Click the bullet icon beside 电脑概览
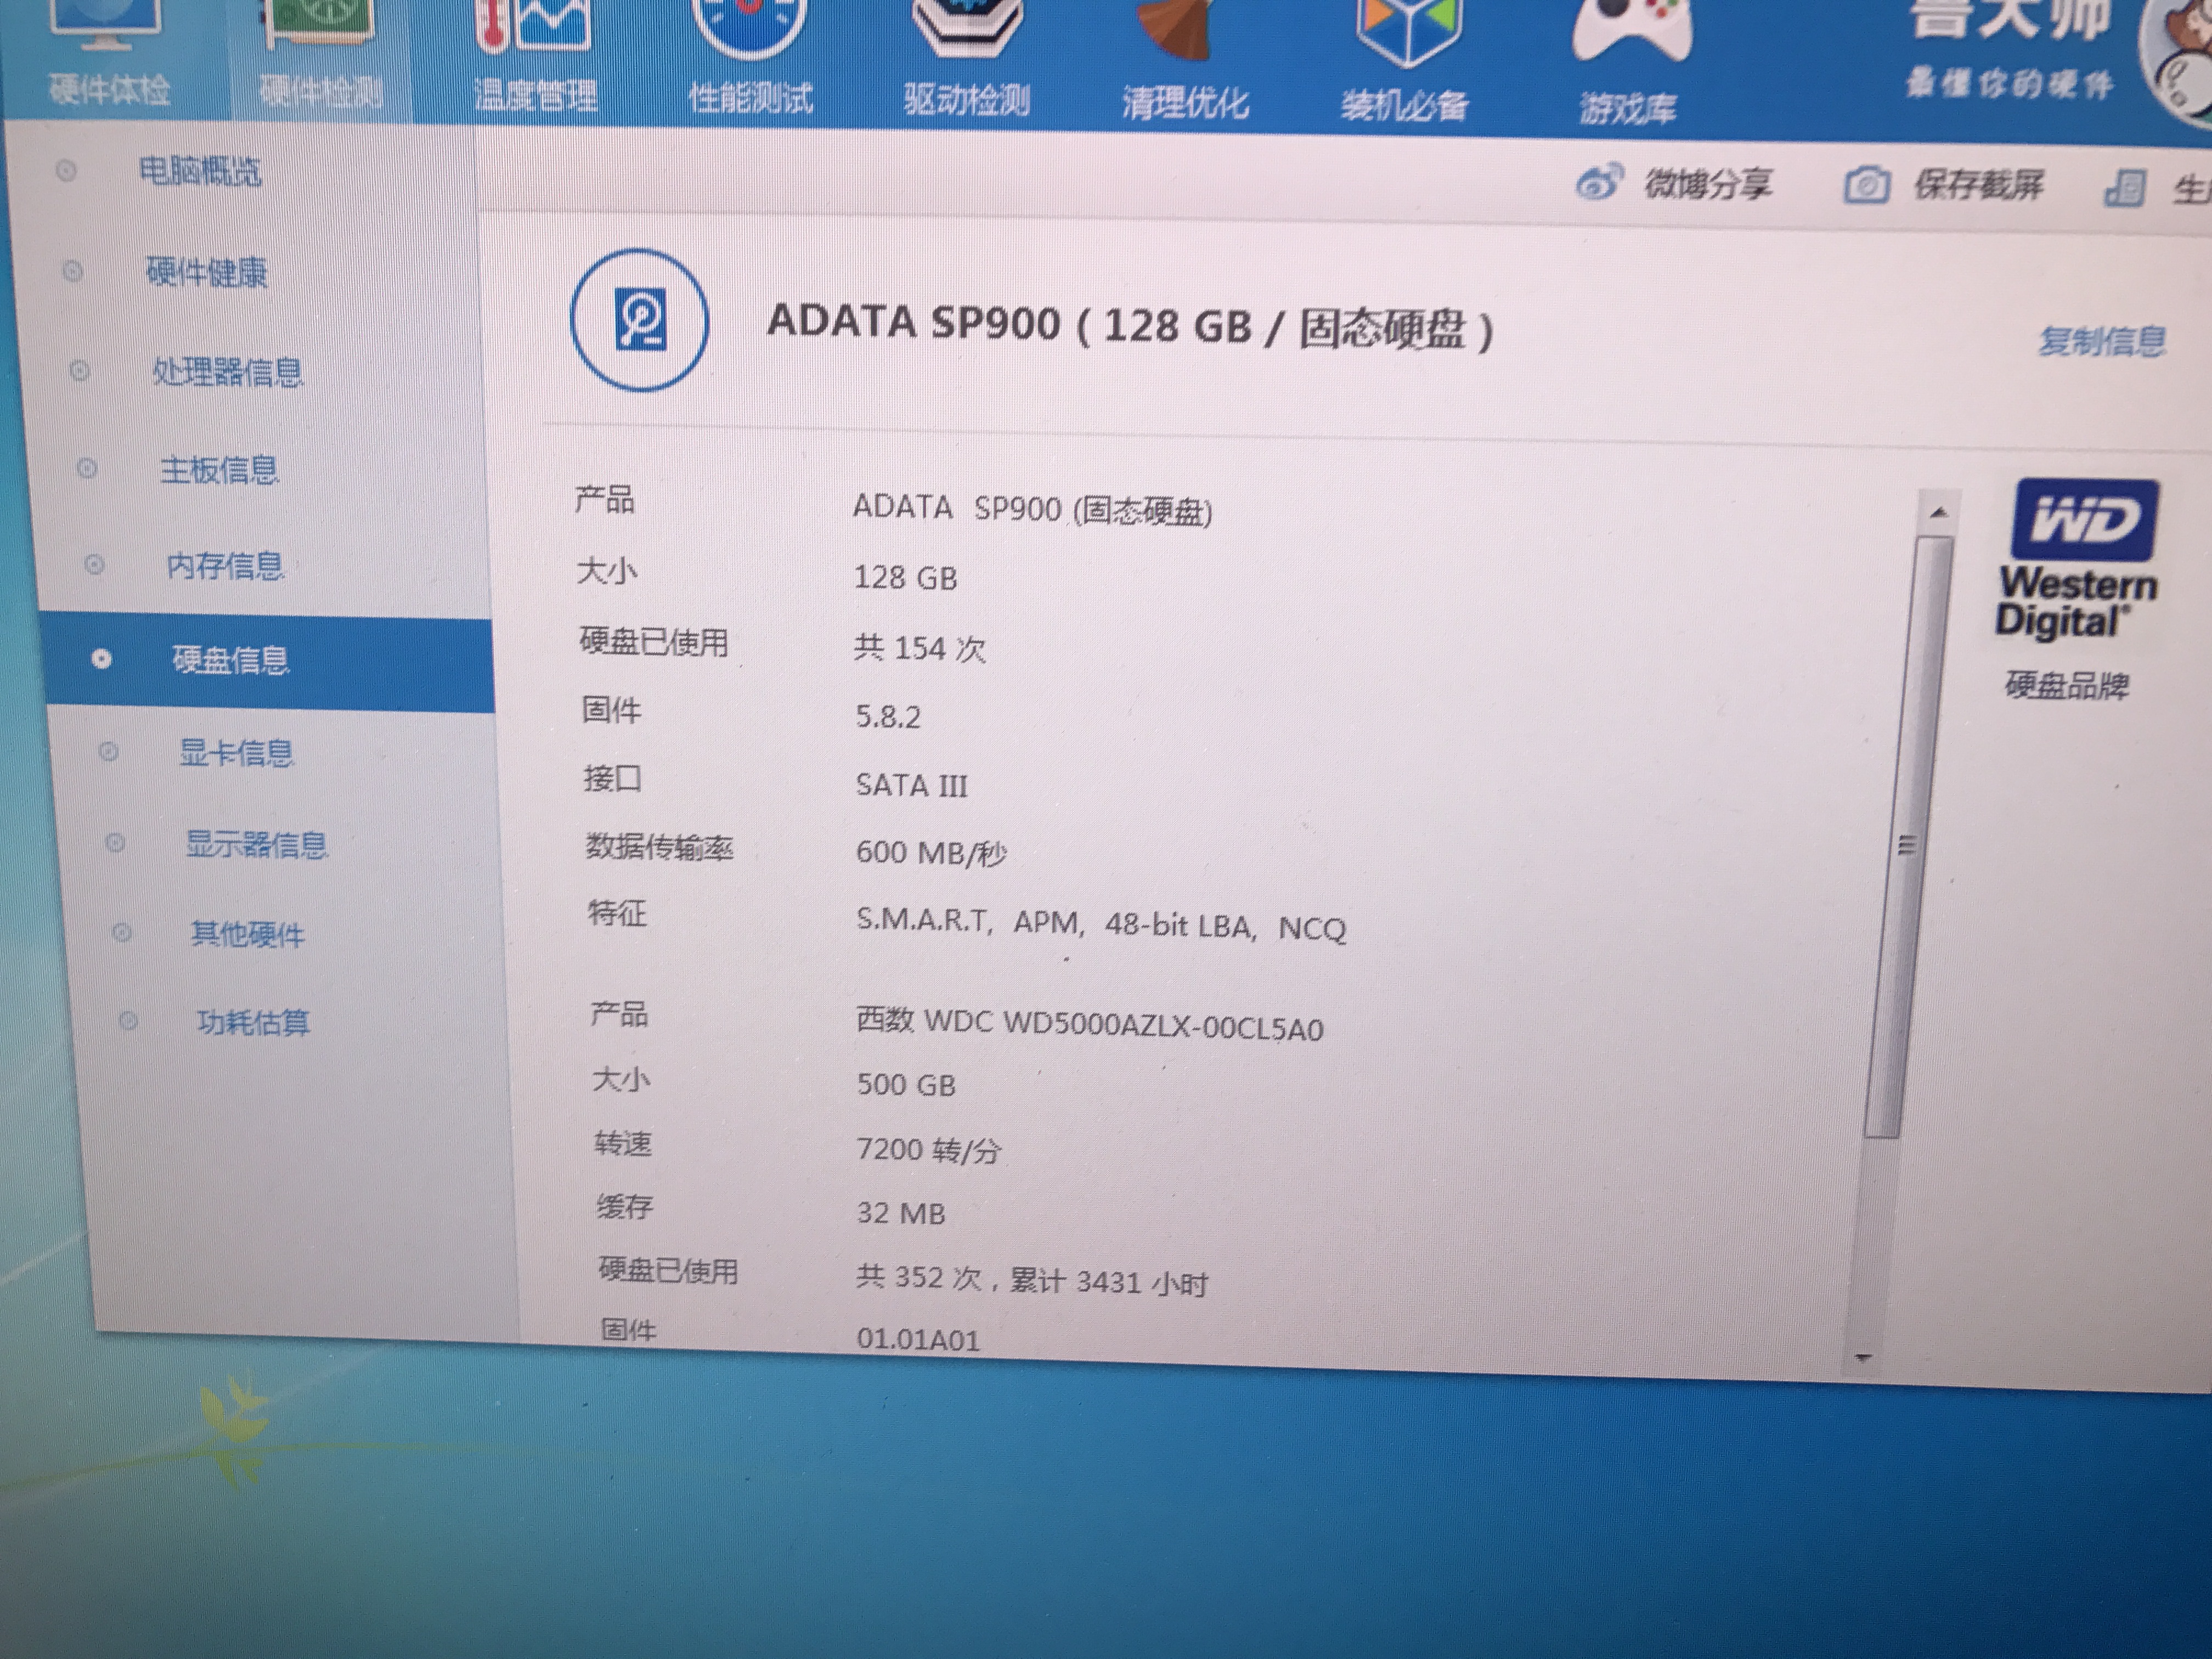This screenshot has width=2212, height=1659. tap(66, 171)
